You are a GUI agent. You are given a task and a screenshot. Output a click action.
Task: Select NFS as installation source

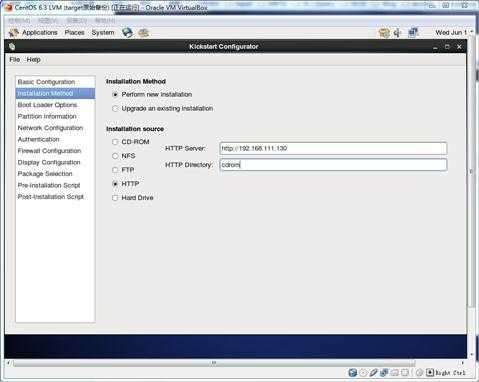115,156
